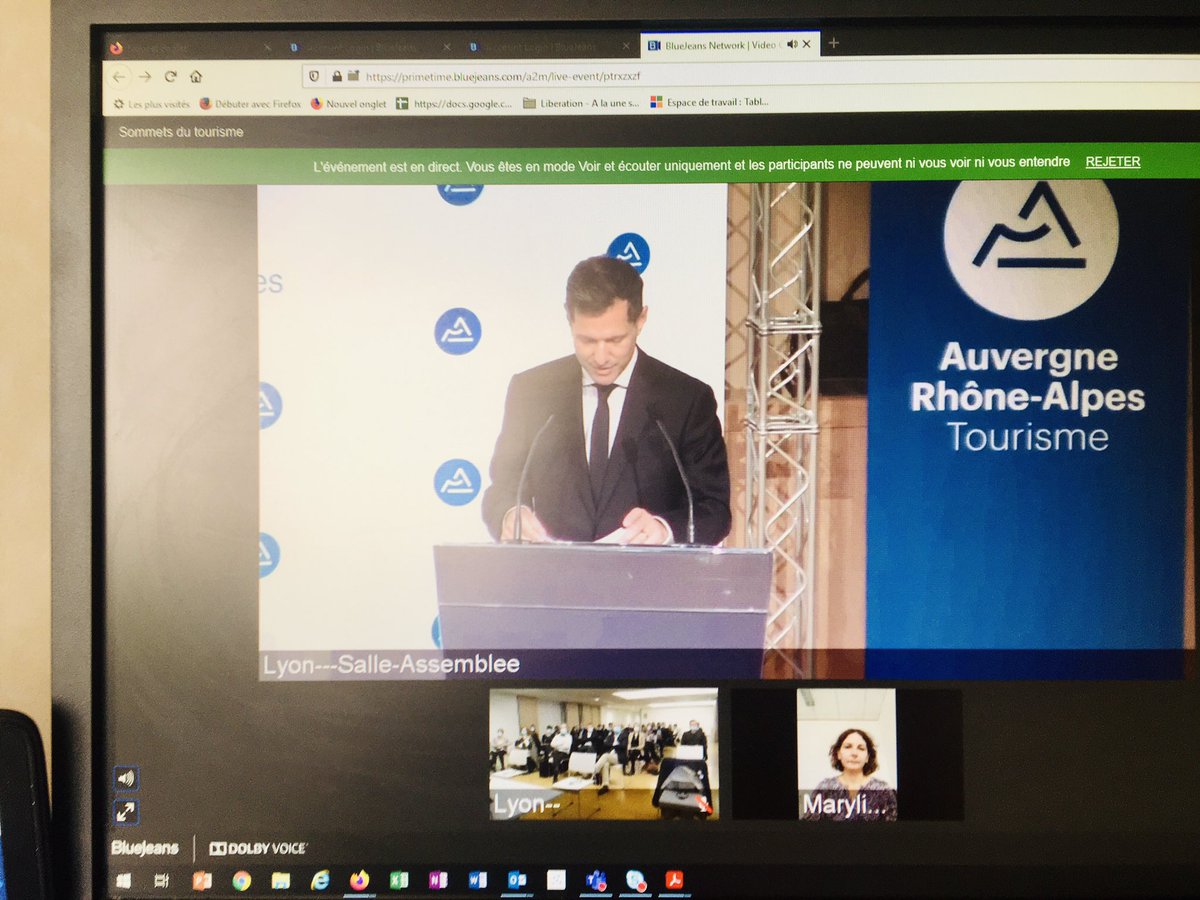Screen dimensions: 1200x900
Task: Launch OneNote from the taskbar
Action: coord(437,880)
